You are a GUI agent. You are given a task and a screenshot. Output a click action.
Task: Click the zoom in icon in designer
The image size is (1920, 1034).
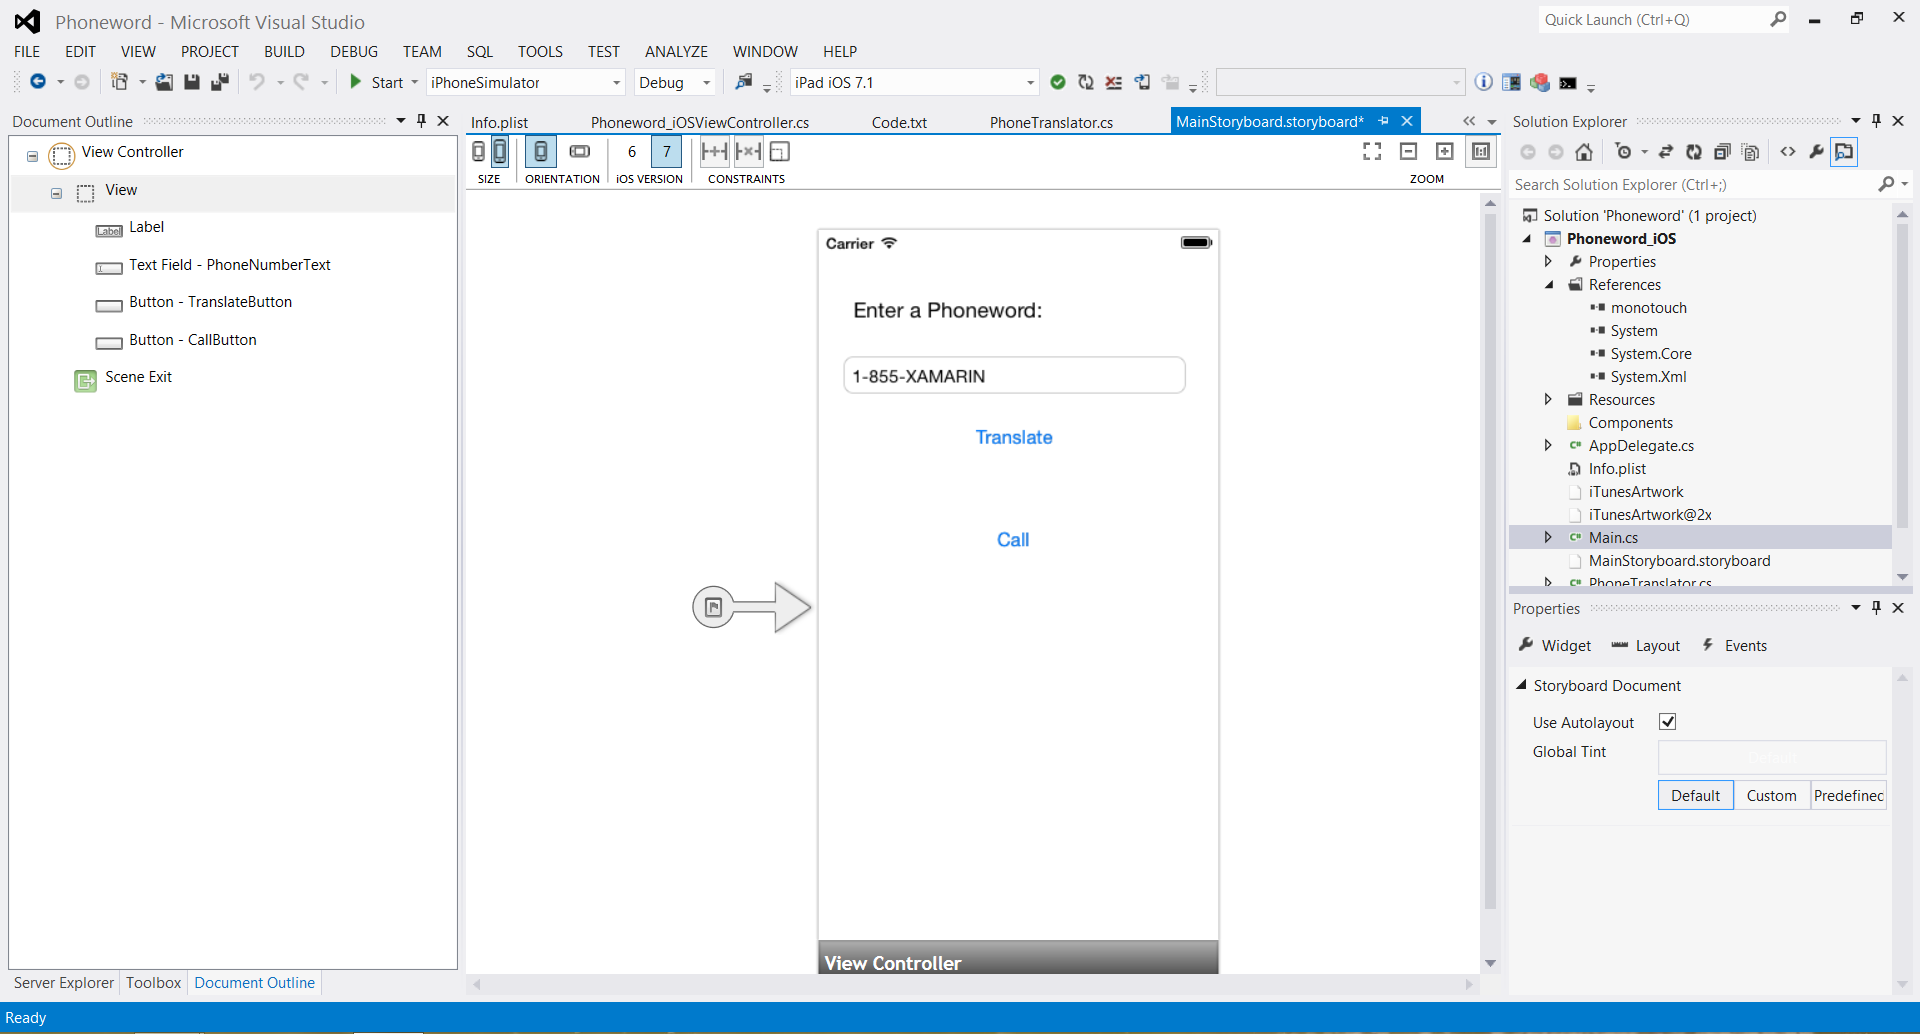click(x=1444, y=151)
